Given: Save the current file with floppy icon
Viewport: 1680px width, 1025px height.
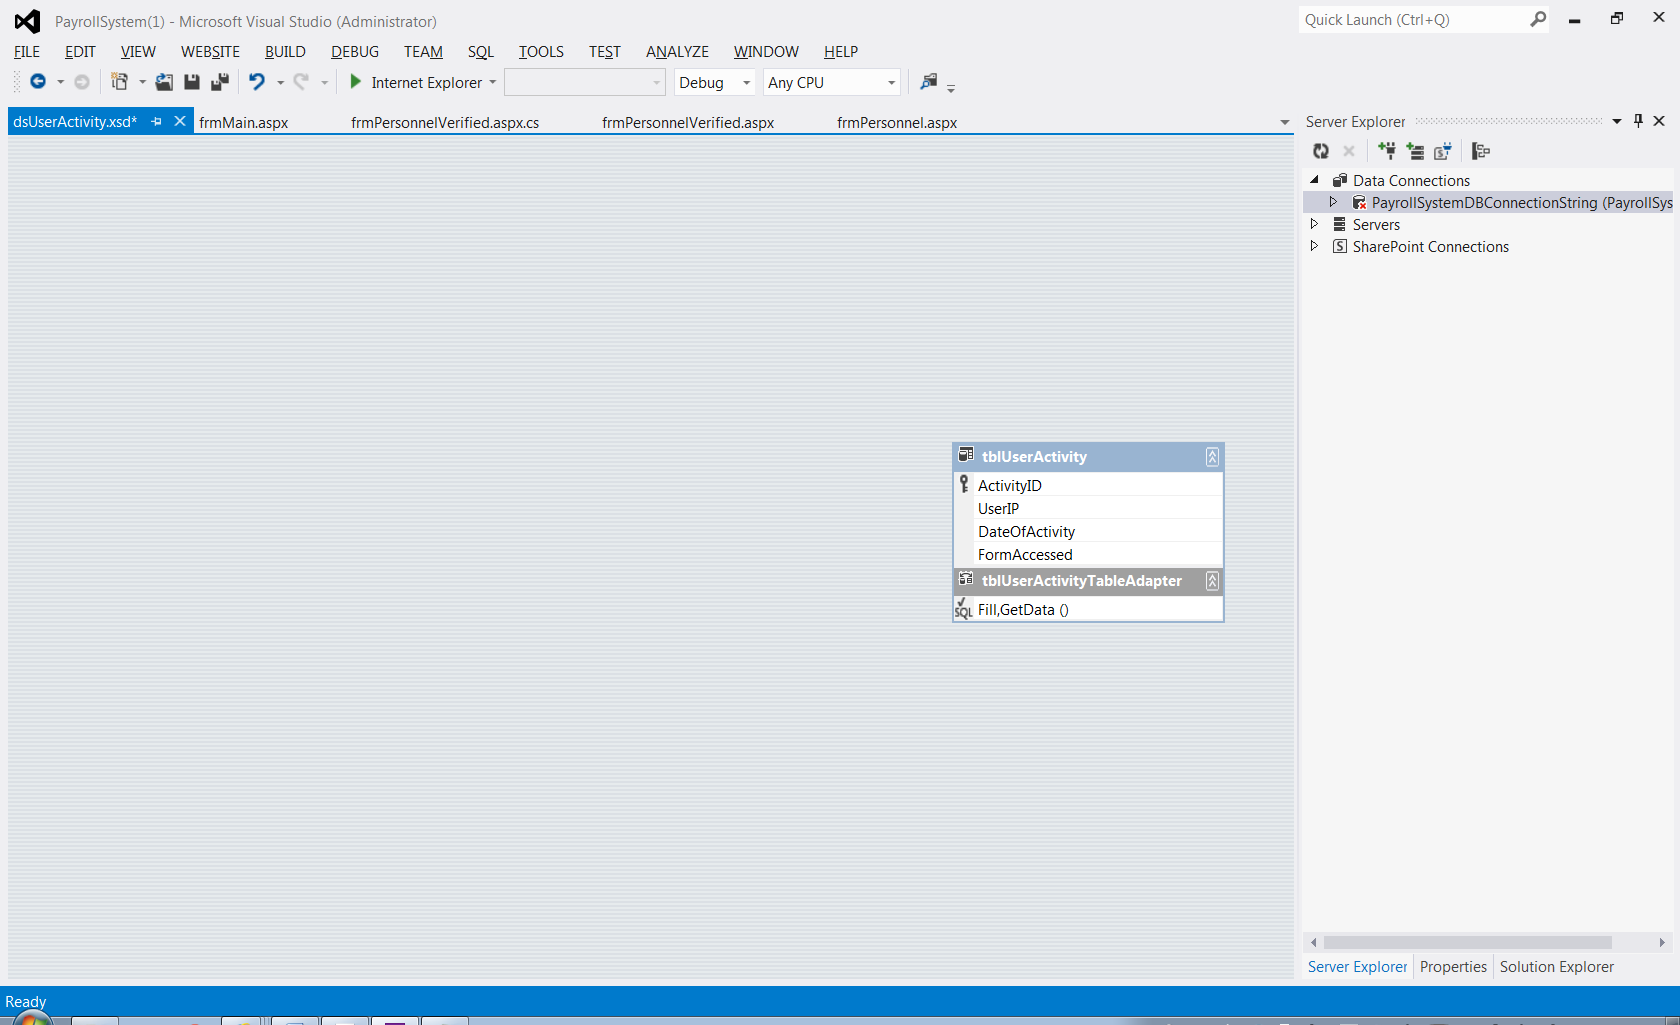Looking at the screenshot, I should tap(192, 82).
